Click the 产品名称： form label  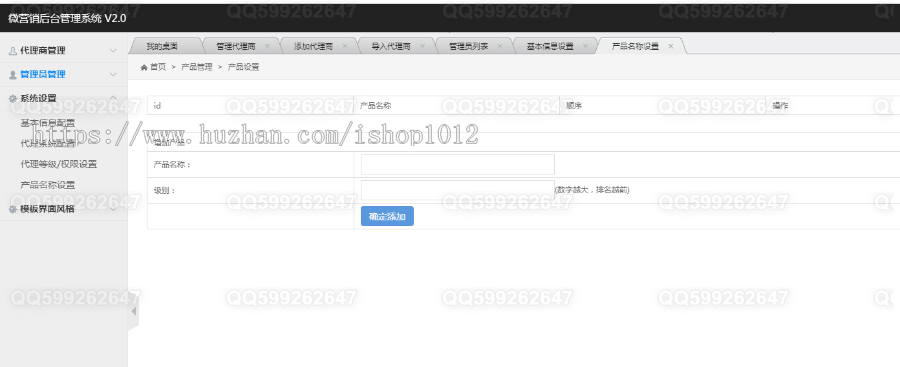172,165
